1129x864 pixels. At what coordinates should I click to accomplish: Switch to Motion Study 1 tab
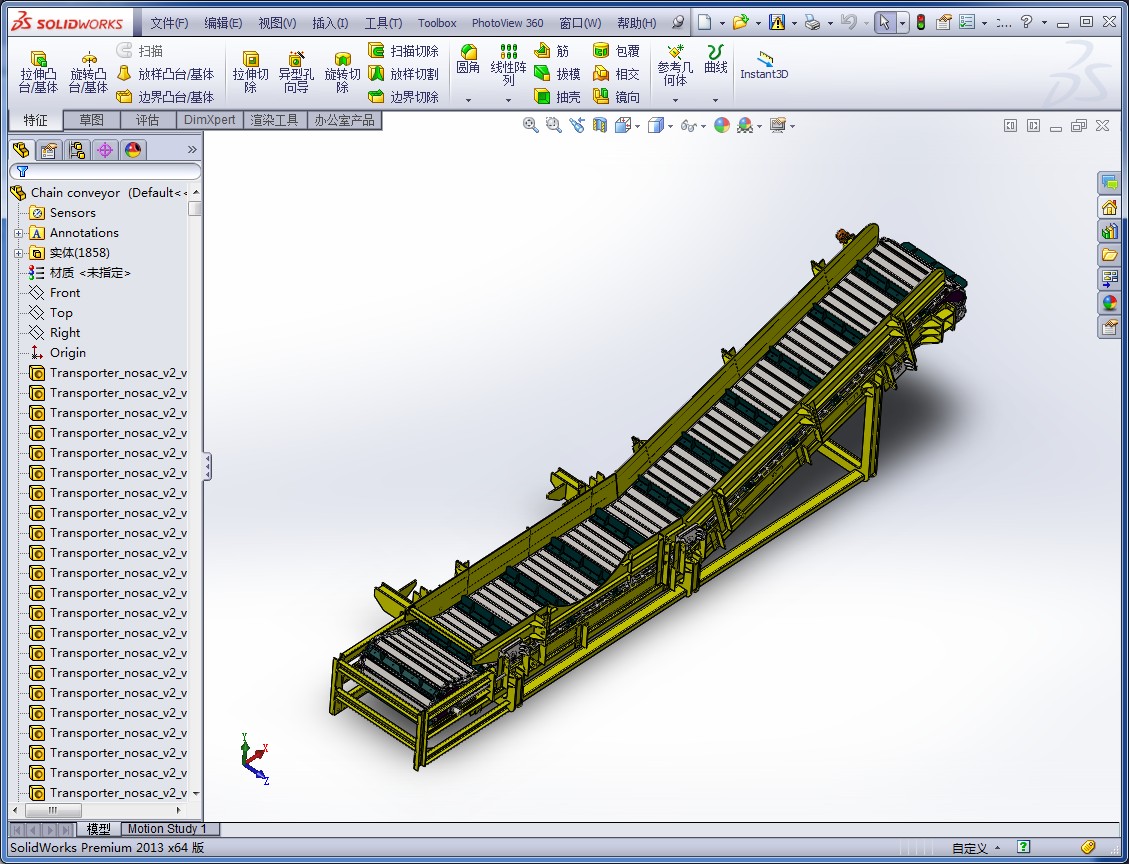pos(167,829)
